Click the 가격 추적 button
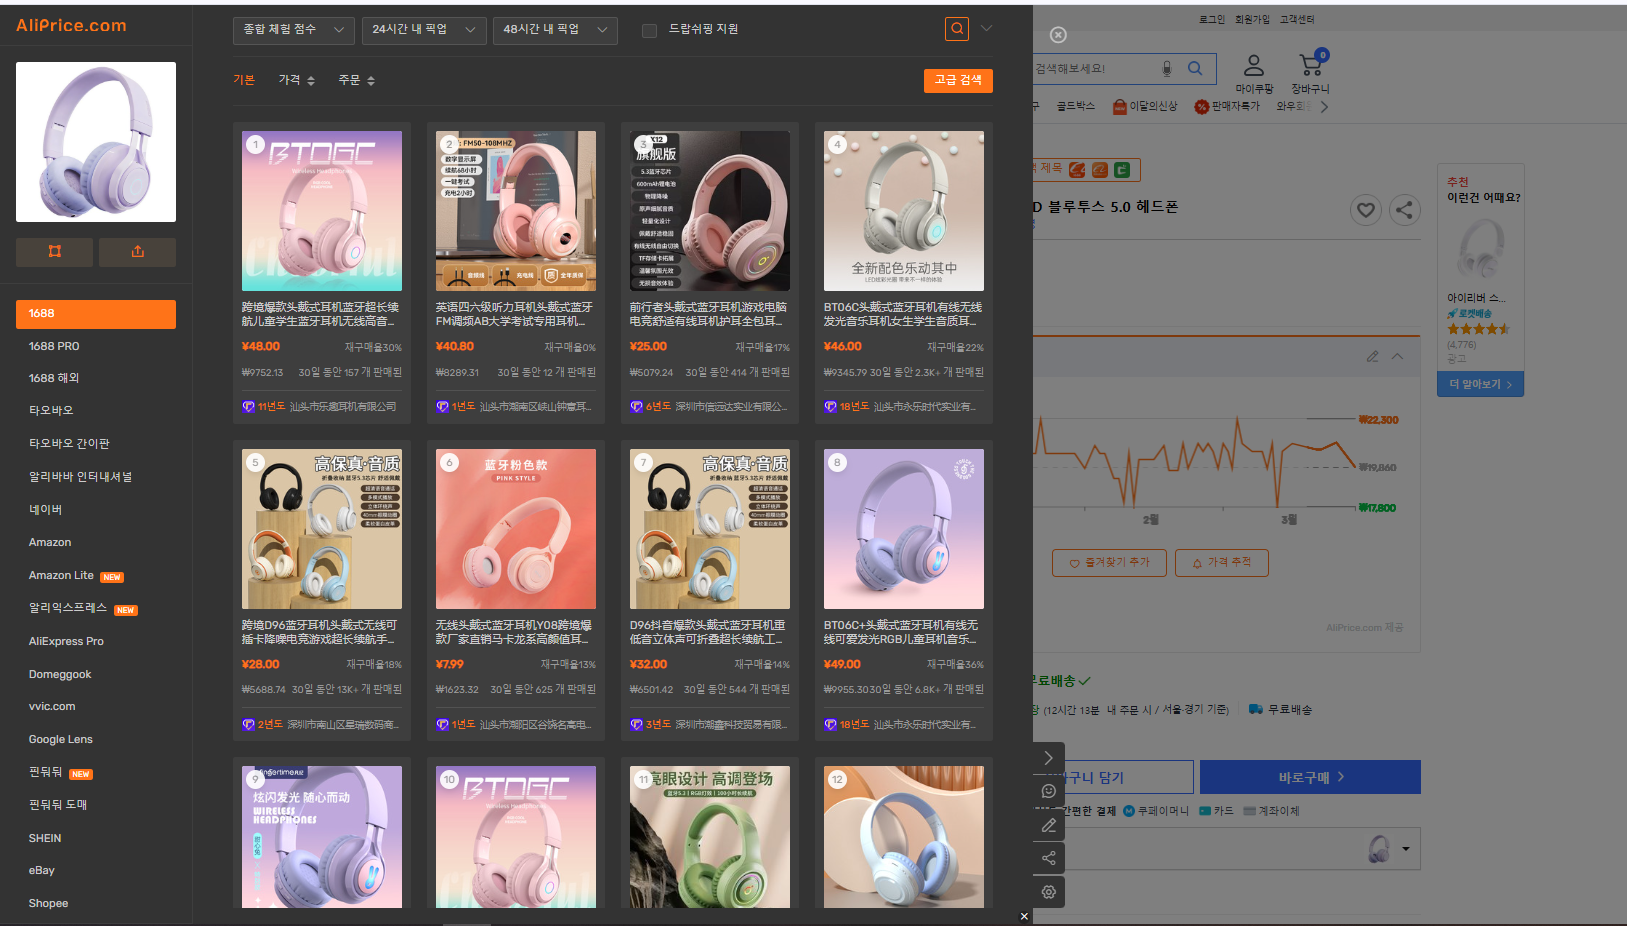This screenshot has height=926, width=1627. tap(1222, 563)
